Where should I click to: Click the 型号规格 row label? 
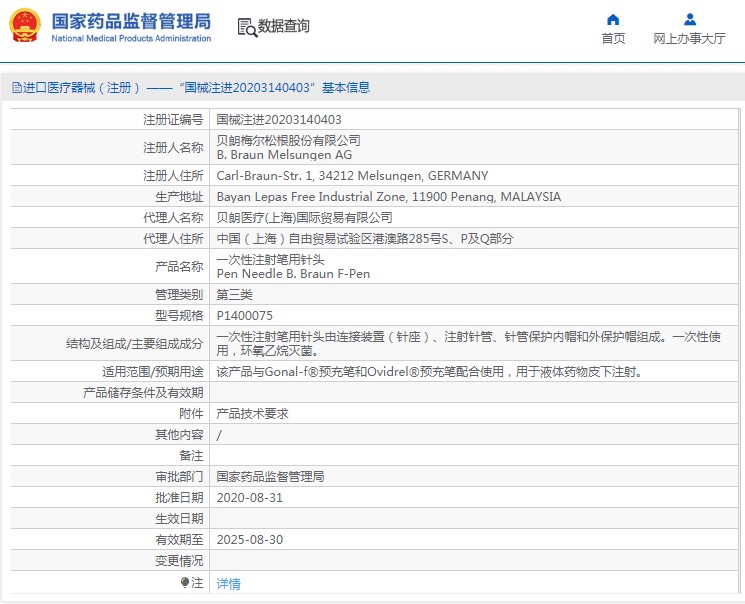179,316
